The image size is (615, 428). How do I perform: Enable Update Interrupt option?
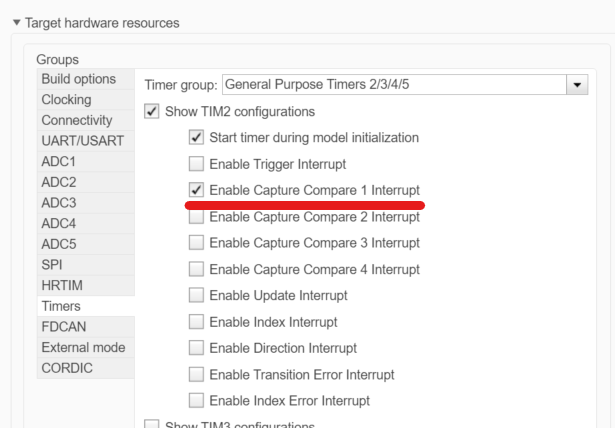pyautogui.click(x=197, y=296)
